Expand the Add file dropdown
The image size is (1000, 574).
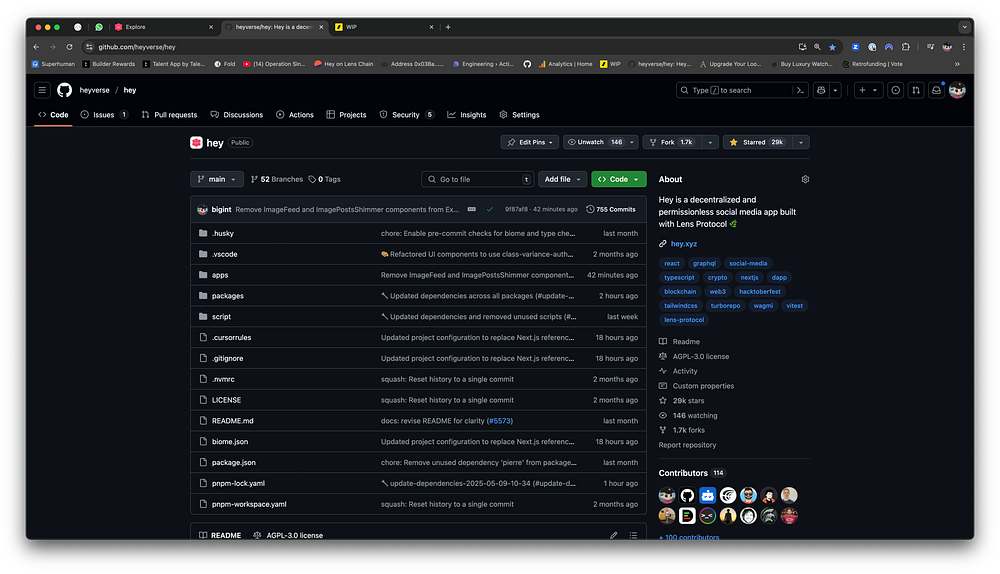(562, 179)
